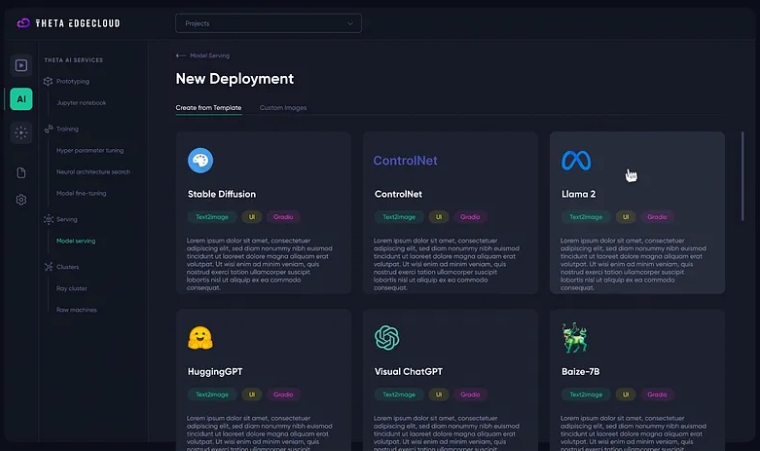The height and width of the screenshot is (451, 760).
Task: Open the Training section
Action: [x=67, y=129]
